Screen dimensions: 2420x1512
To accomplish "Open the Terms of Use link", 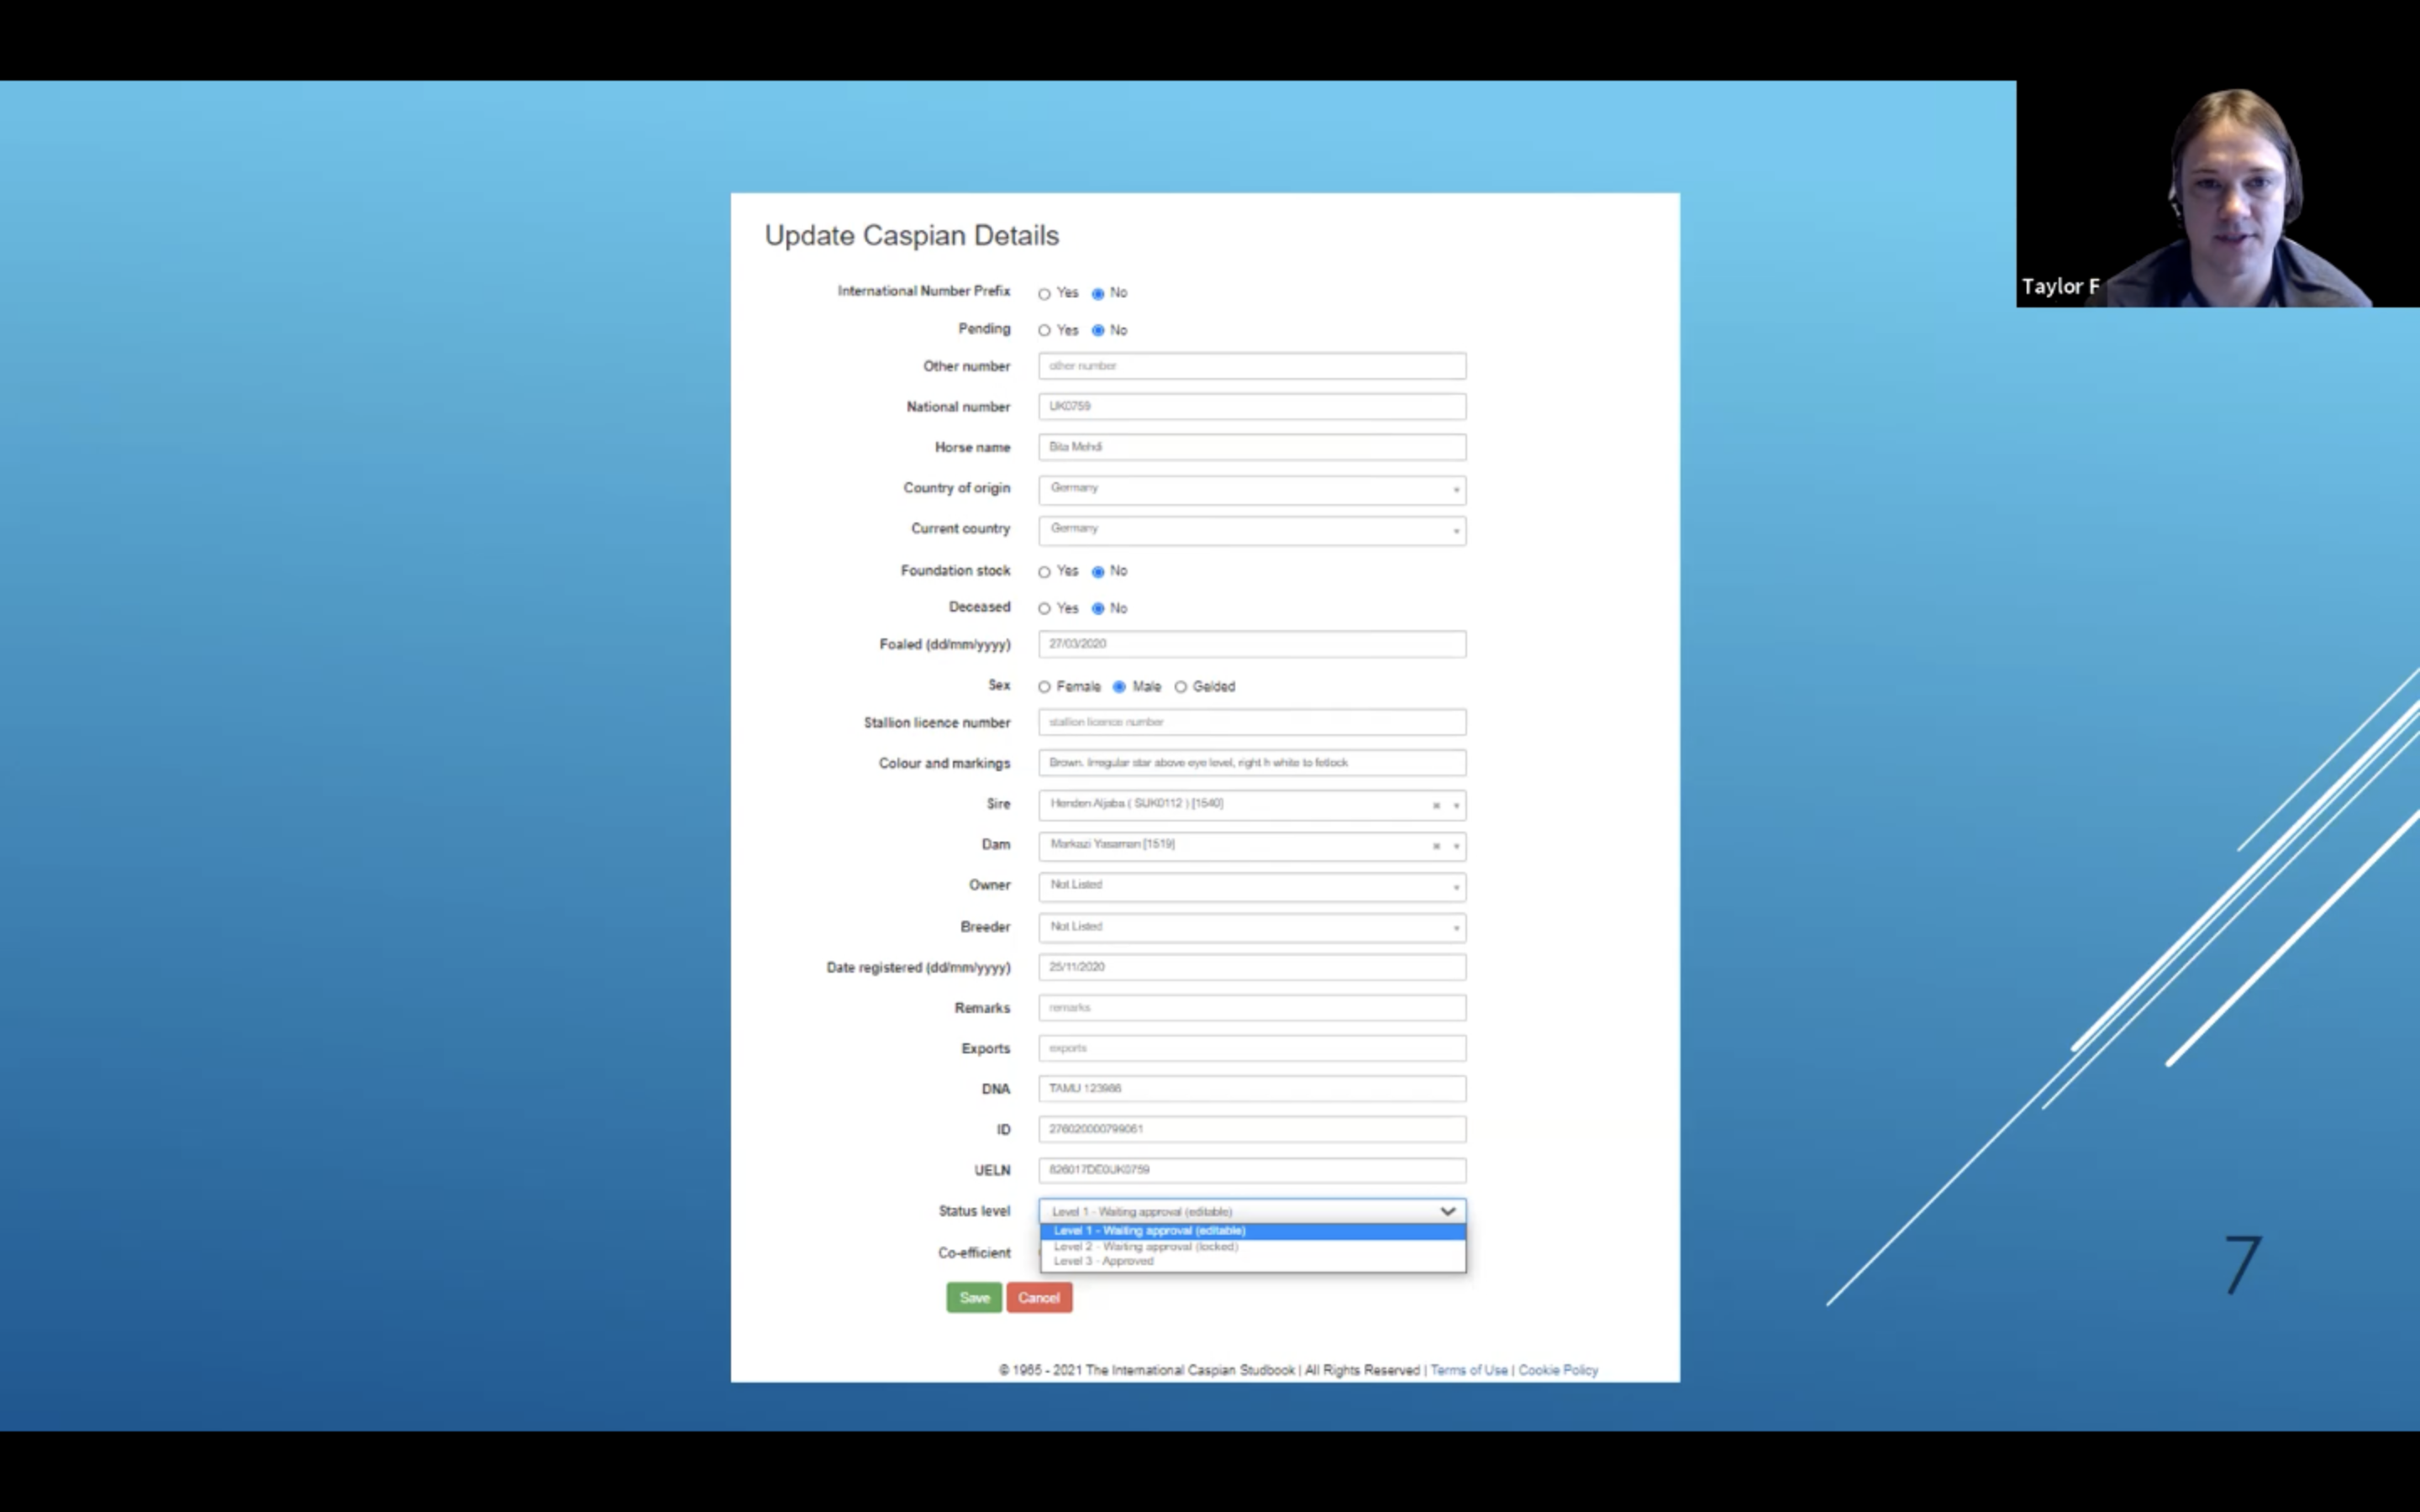I will click(1468, 1370).
